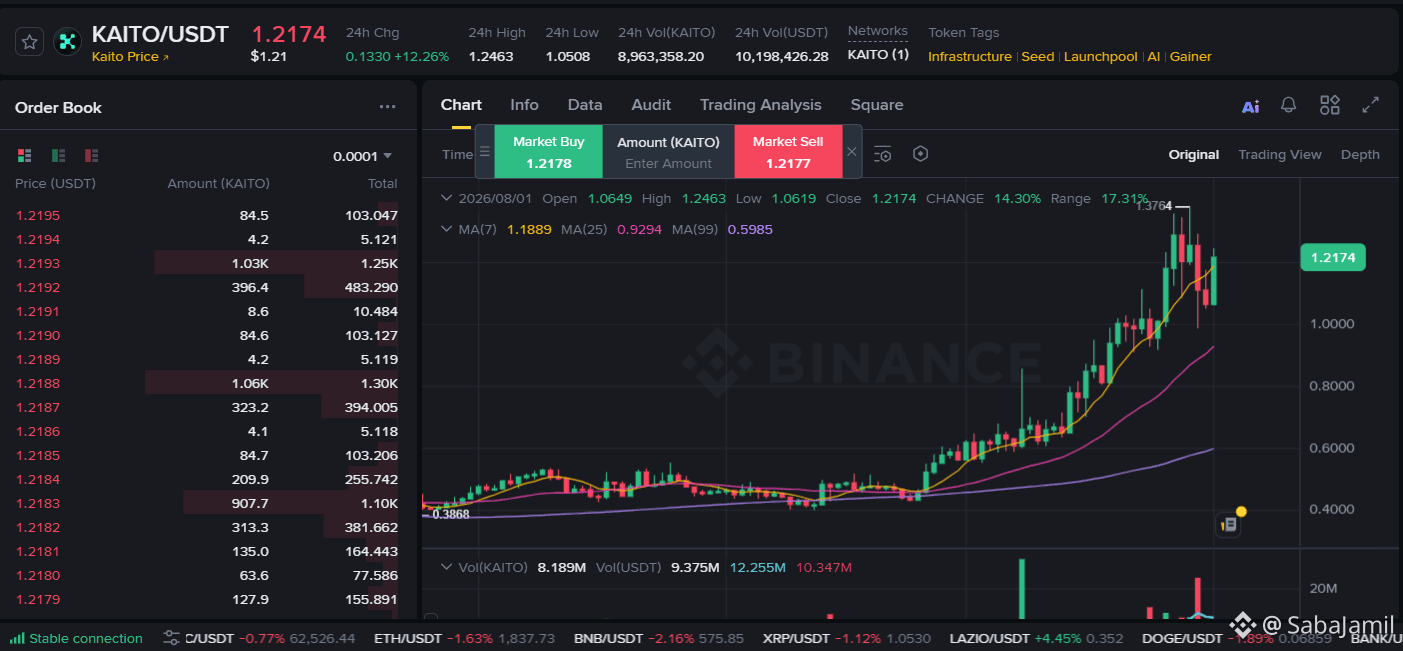This screenshot has height=651, width=1403.
Task: Switch to the Audit tab
Action: [651, 105]
